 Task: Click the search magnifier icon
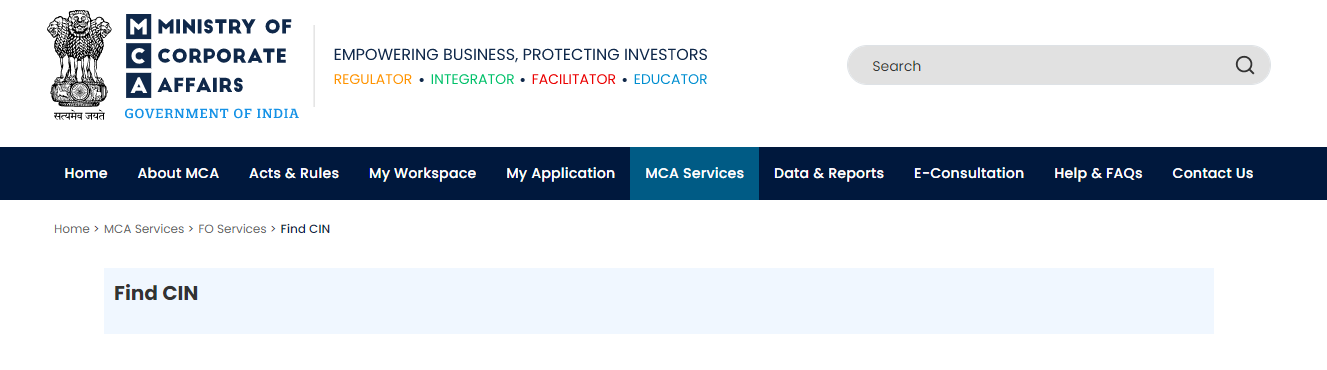[1244, 65]
